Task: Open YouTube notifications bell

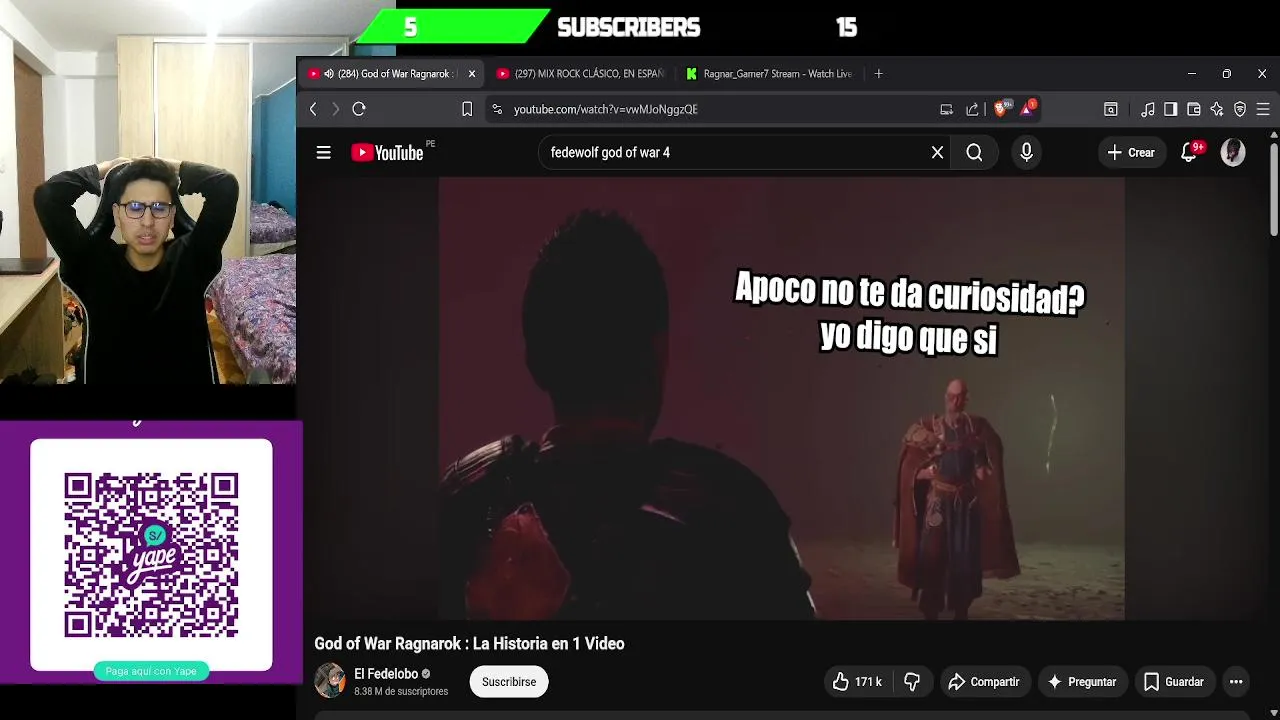Action: [x=1189, y=153]
